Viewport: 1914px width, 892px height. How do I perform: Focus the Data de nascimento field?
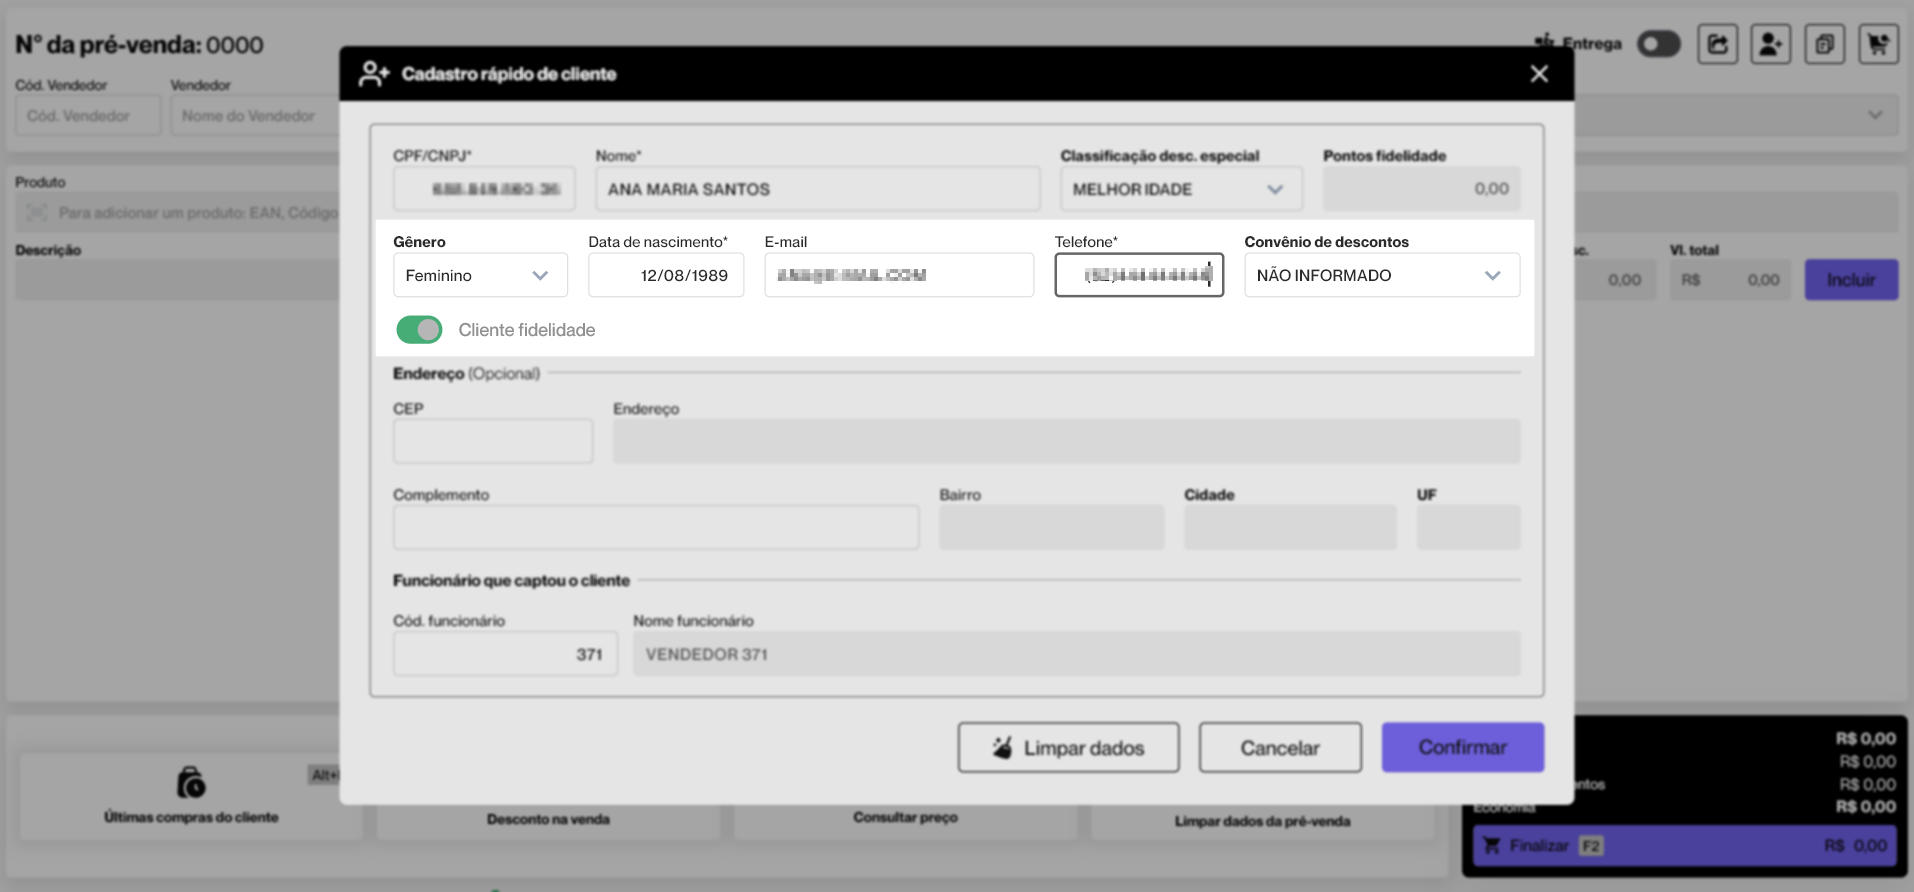point(666,275)
